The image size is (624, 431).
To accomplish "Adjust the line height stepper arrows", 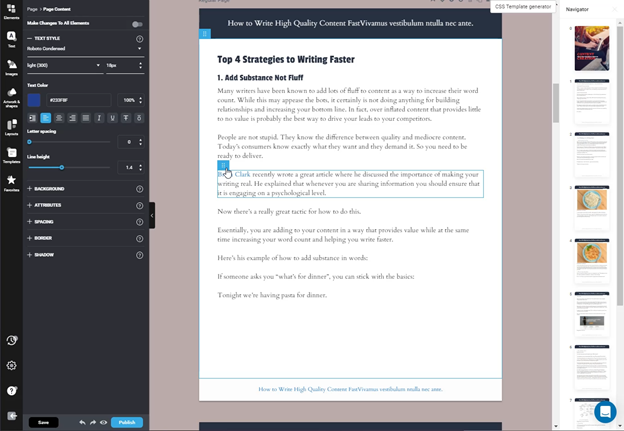I will 140,168.
